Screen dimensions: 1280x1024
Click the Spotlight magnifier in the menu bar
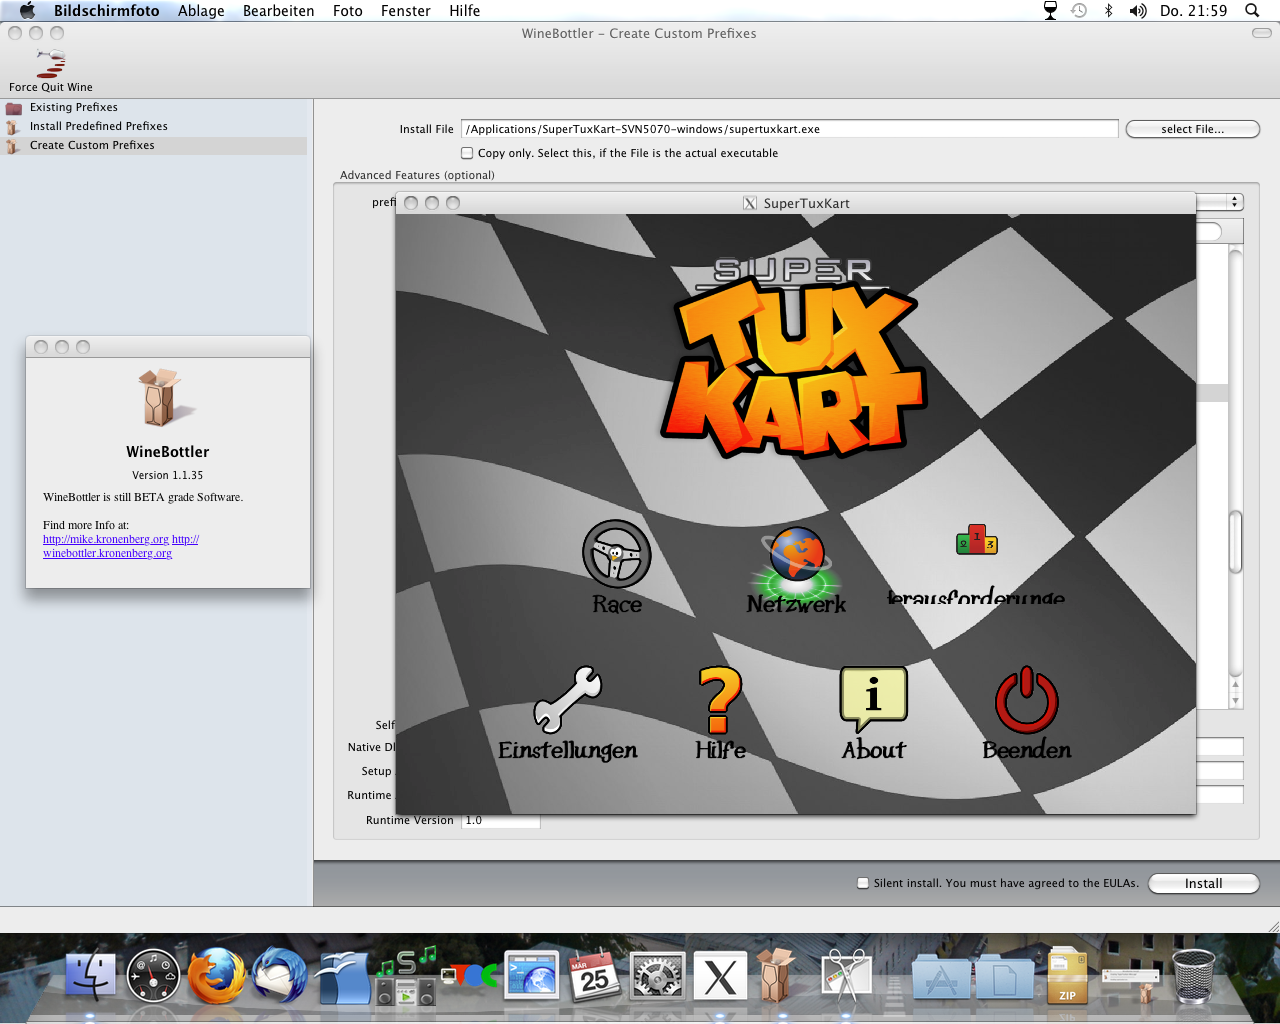pos(1252,10)
